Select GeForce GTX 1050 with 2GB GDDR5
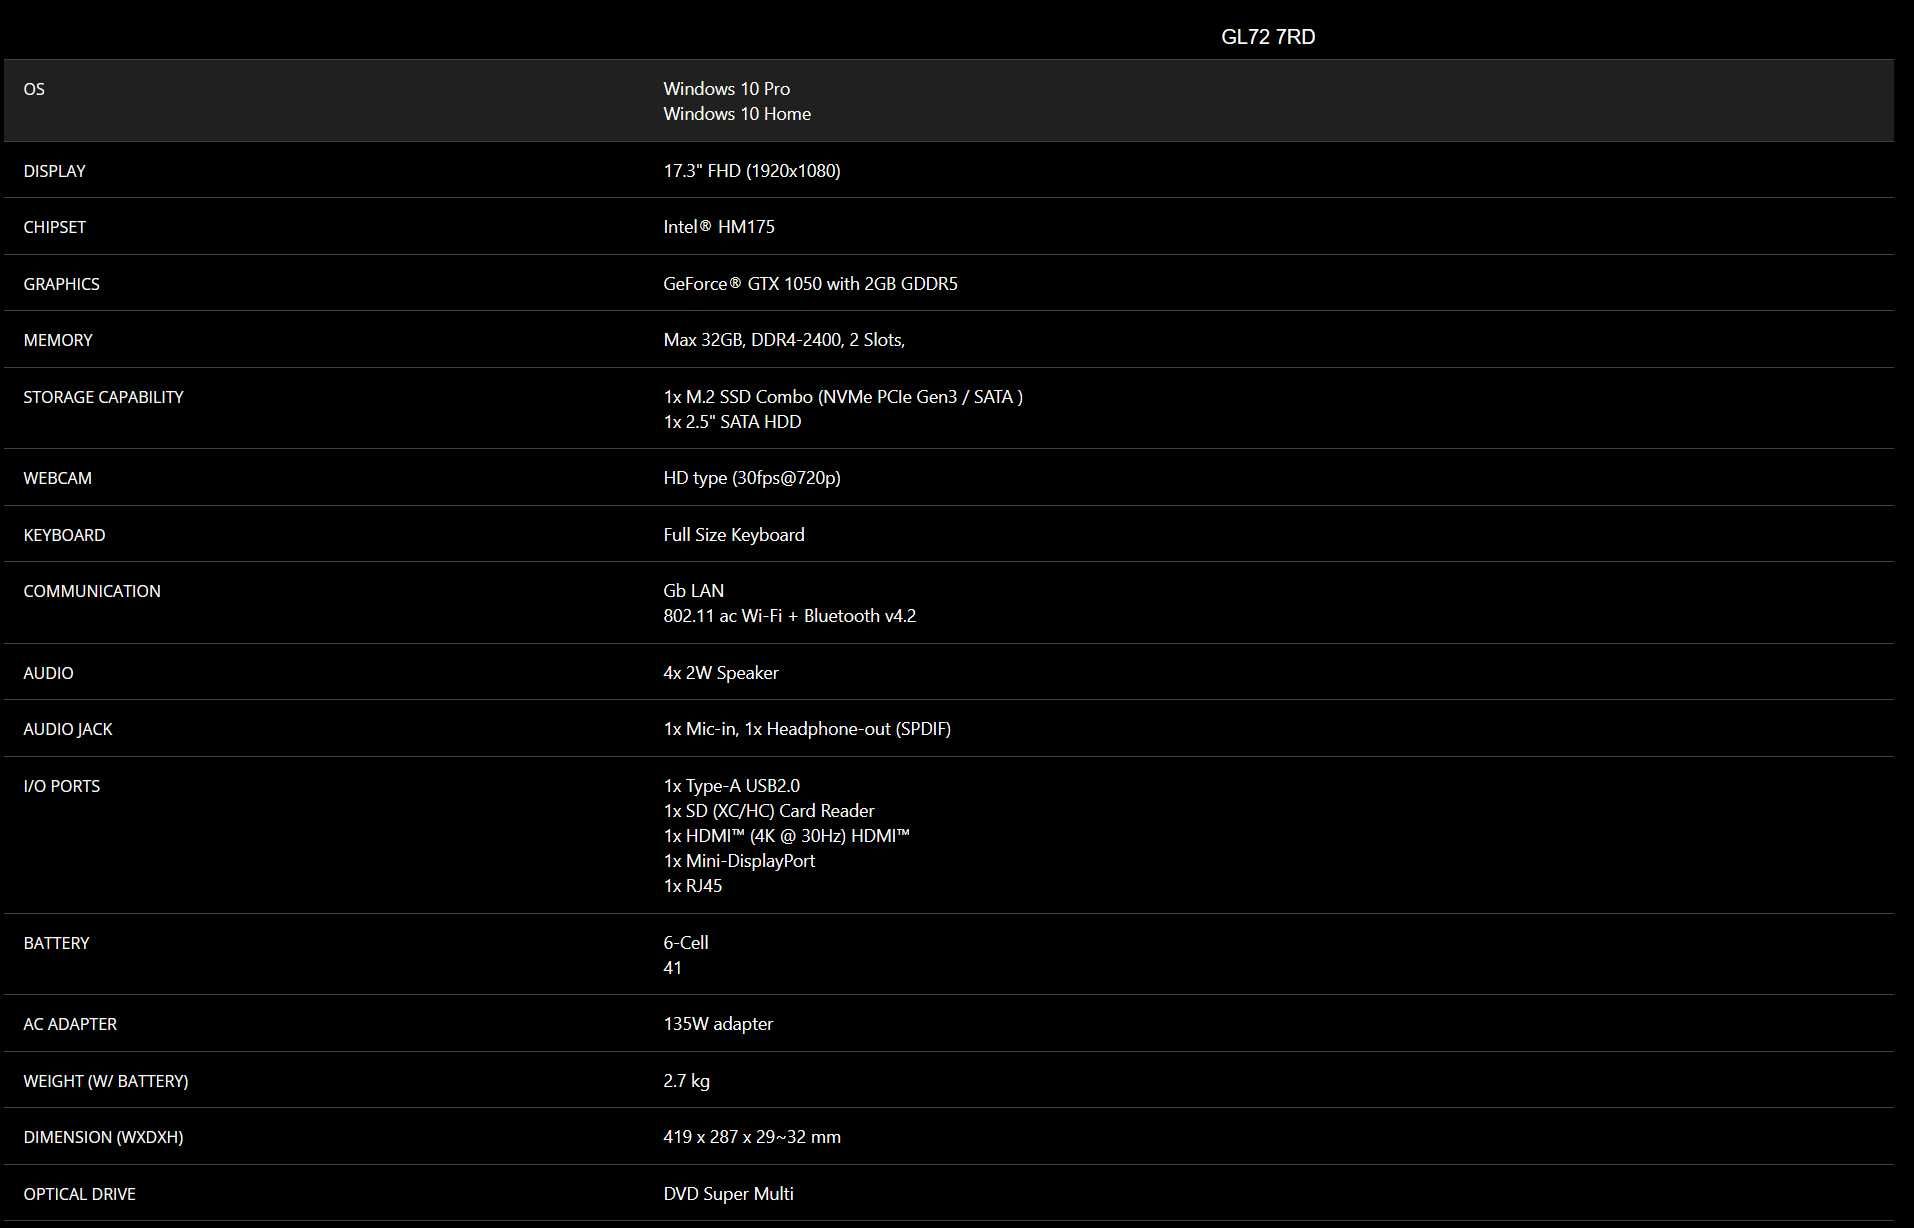The height and width of the screenshot is (1228, 1914). tap(810, 284)
